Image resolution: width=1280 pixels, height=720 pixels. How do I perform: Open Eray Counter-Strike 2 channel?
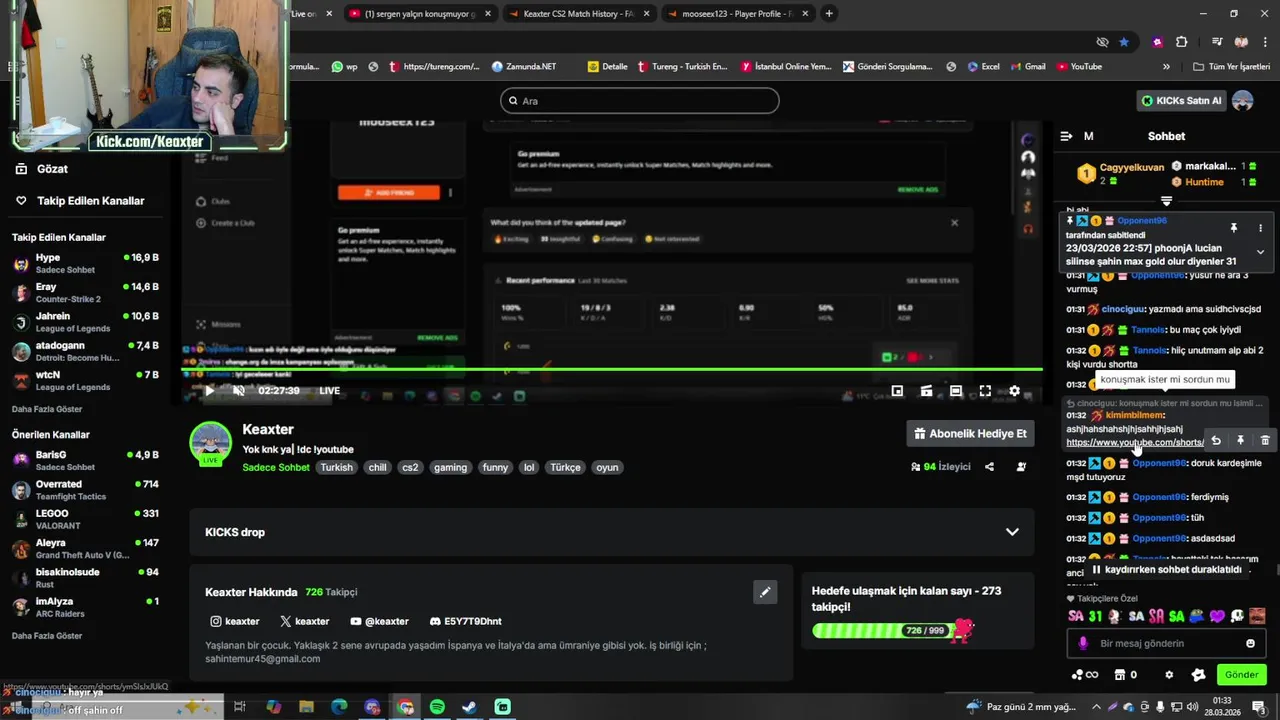86,293
